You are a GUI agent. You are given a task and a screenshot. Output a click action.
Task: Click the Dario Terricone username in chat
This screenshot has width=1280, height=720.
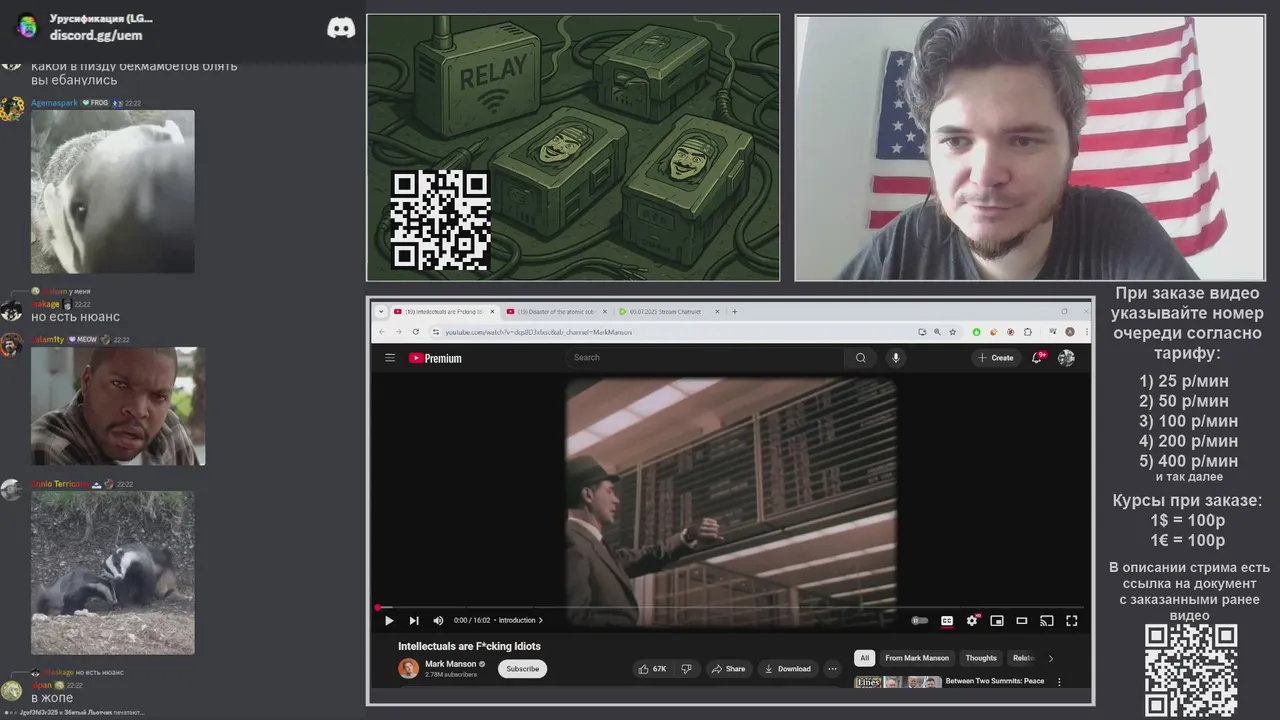click(x=61, y=484)
